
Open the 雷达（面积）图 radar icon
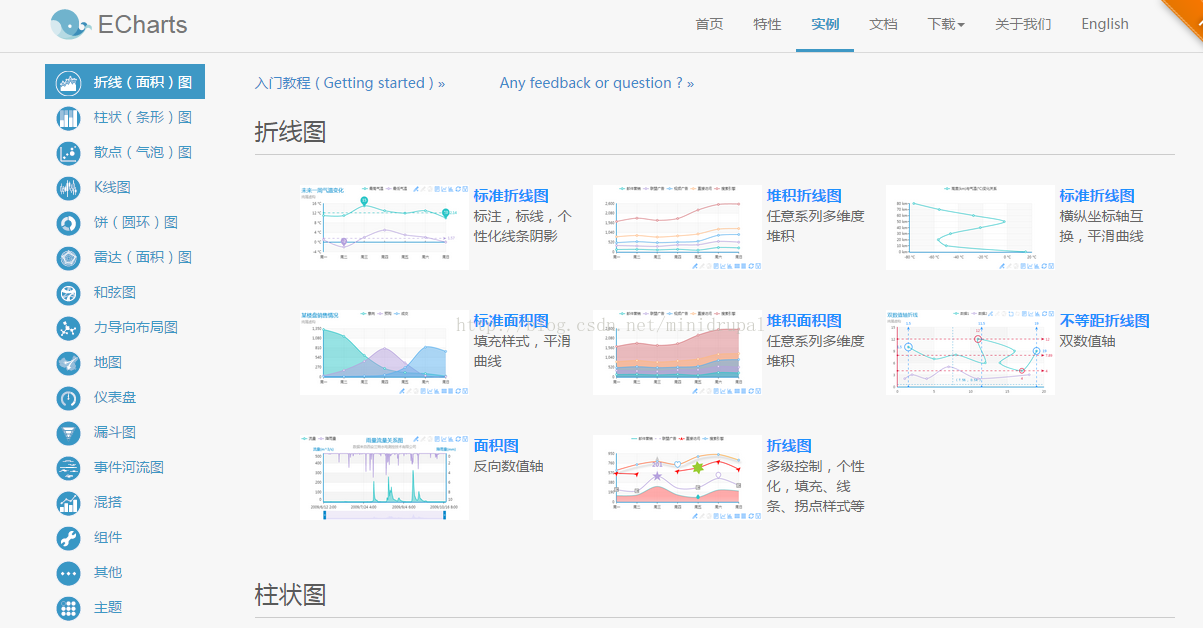tap(69, 258)
